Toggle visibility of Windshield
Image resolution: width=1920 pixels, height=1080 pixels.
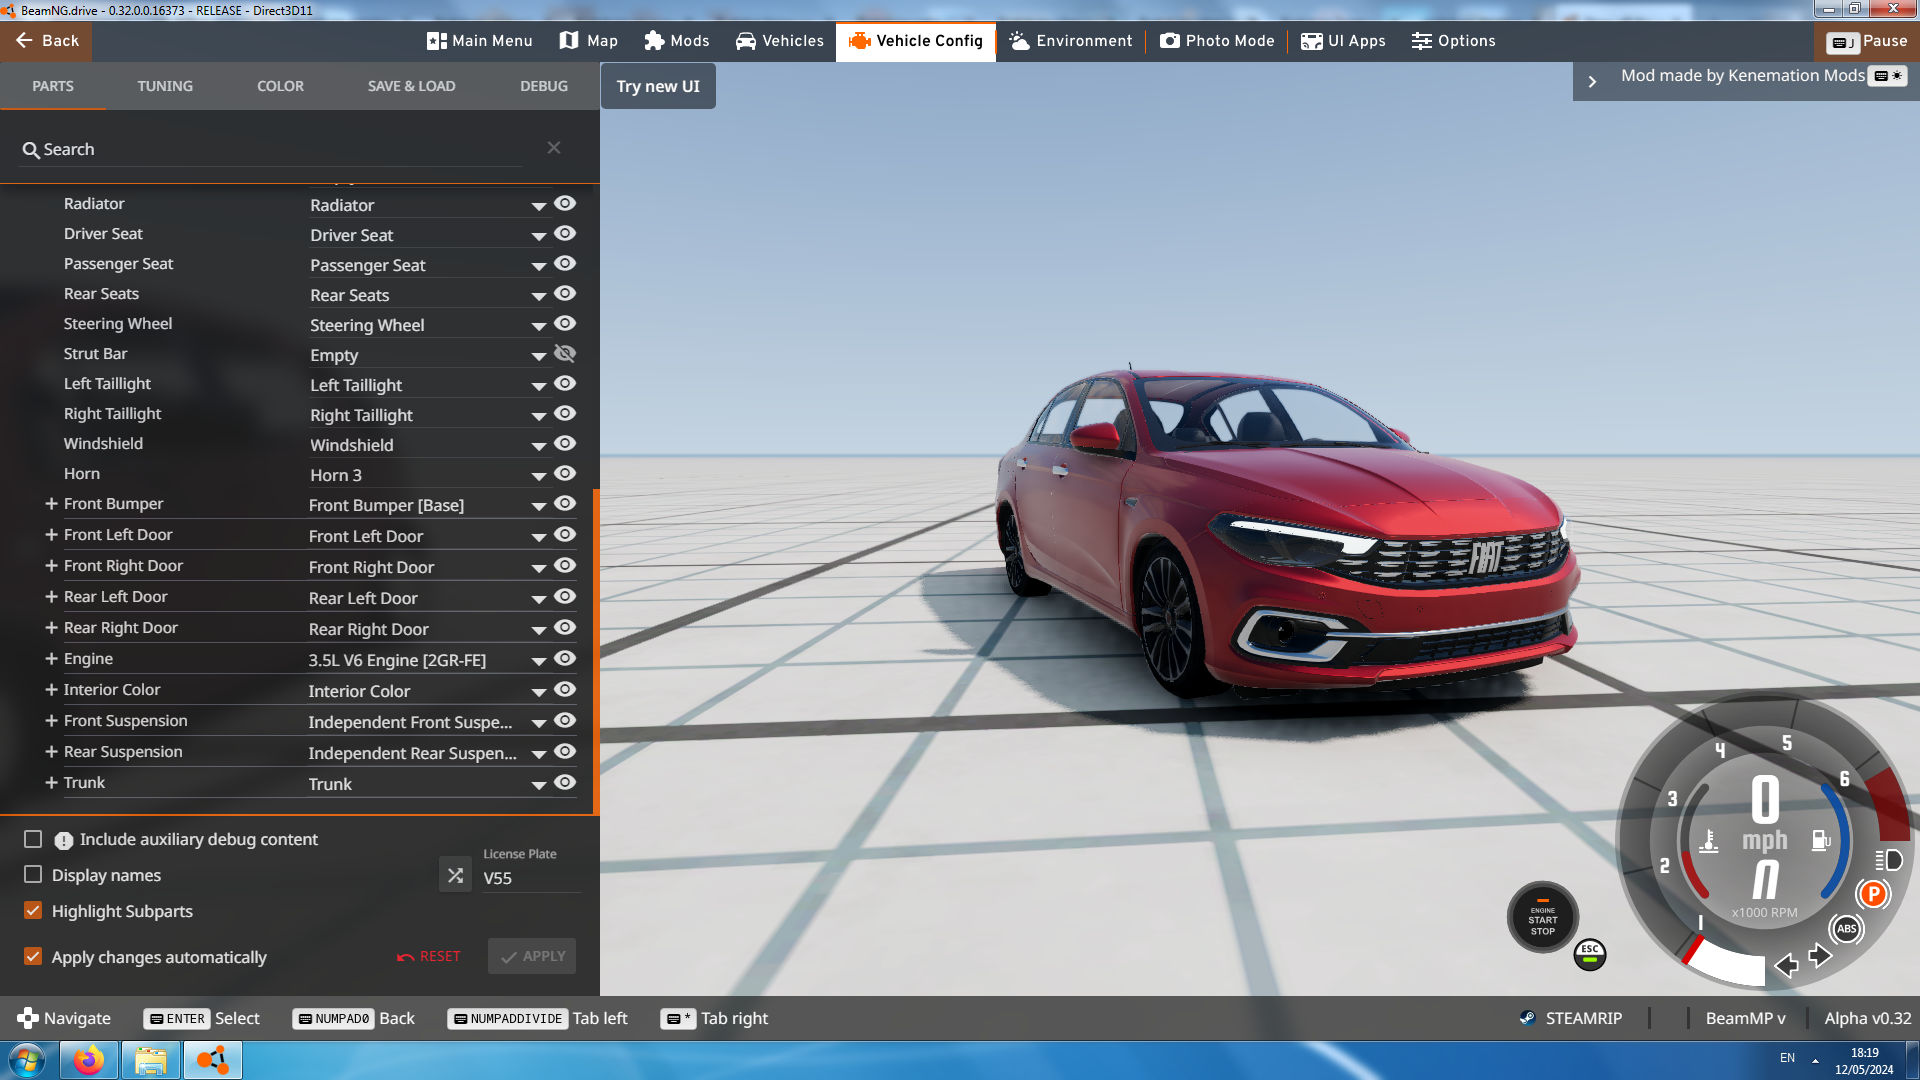(x=565, y=444)
